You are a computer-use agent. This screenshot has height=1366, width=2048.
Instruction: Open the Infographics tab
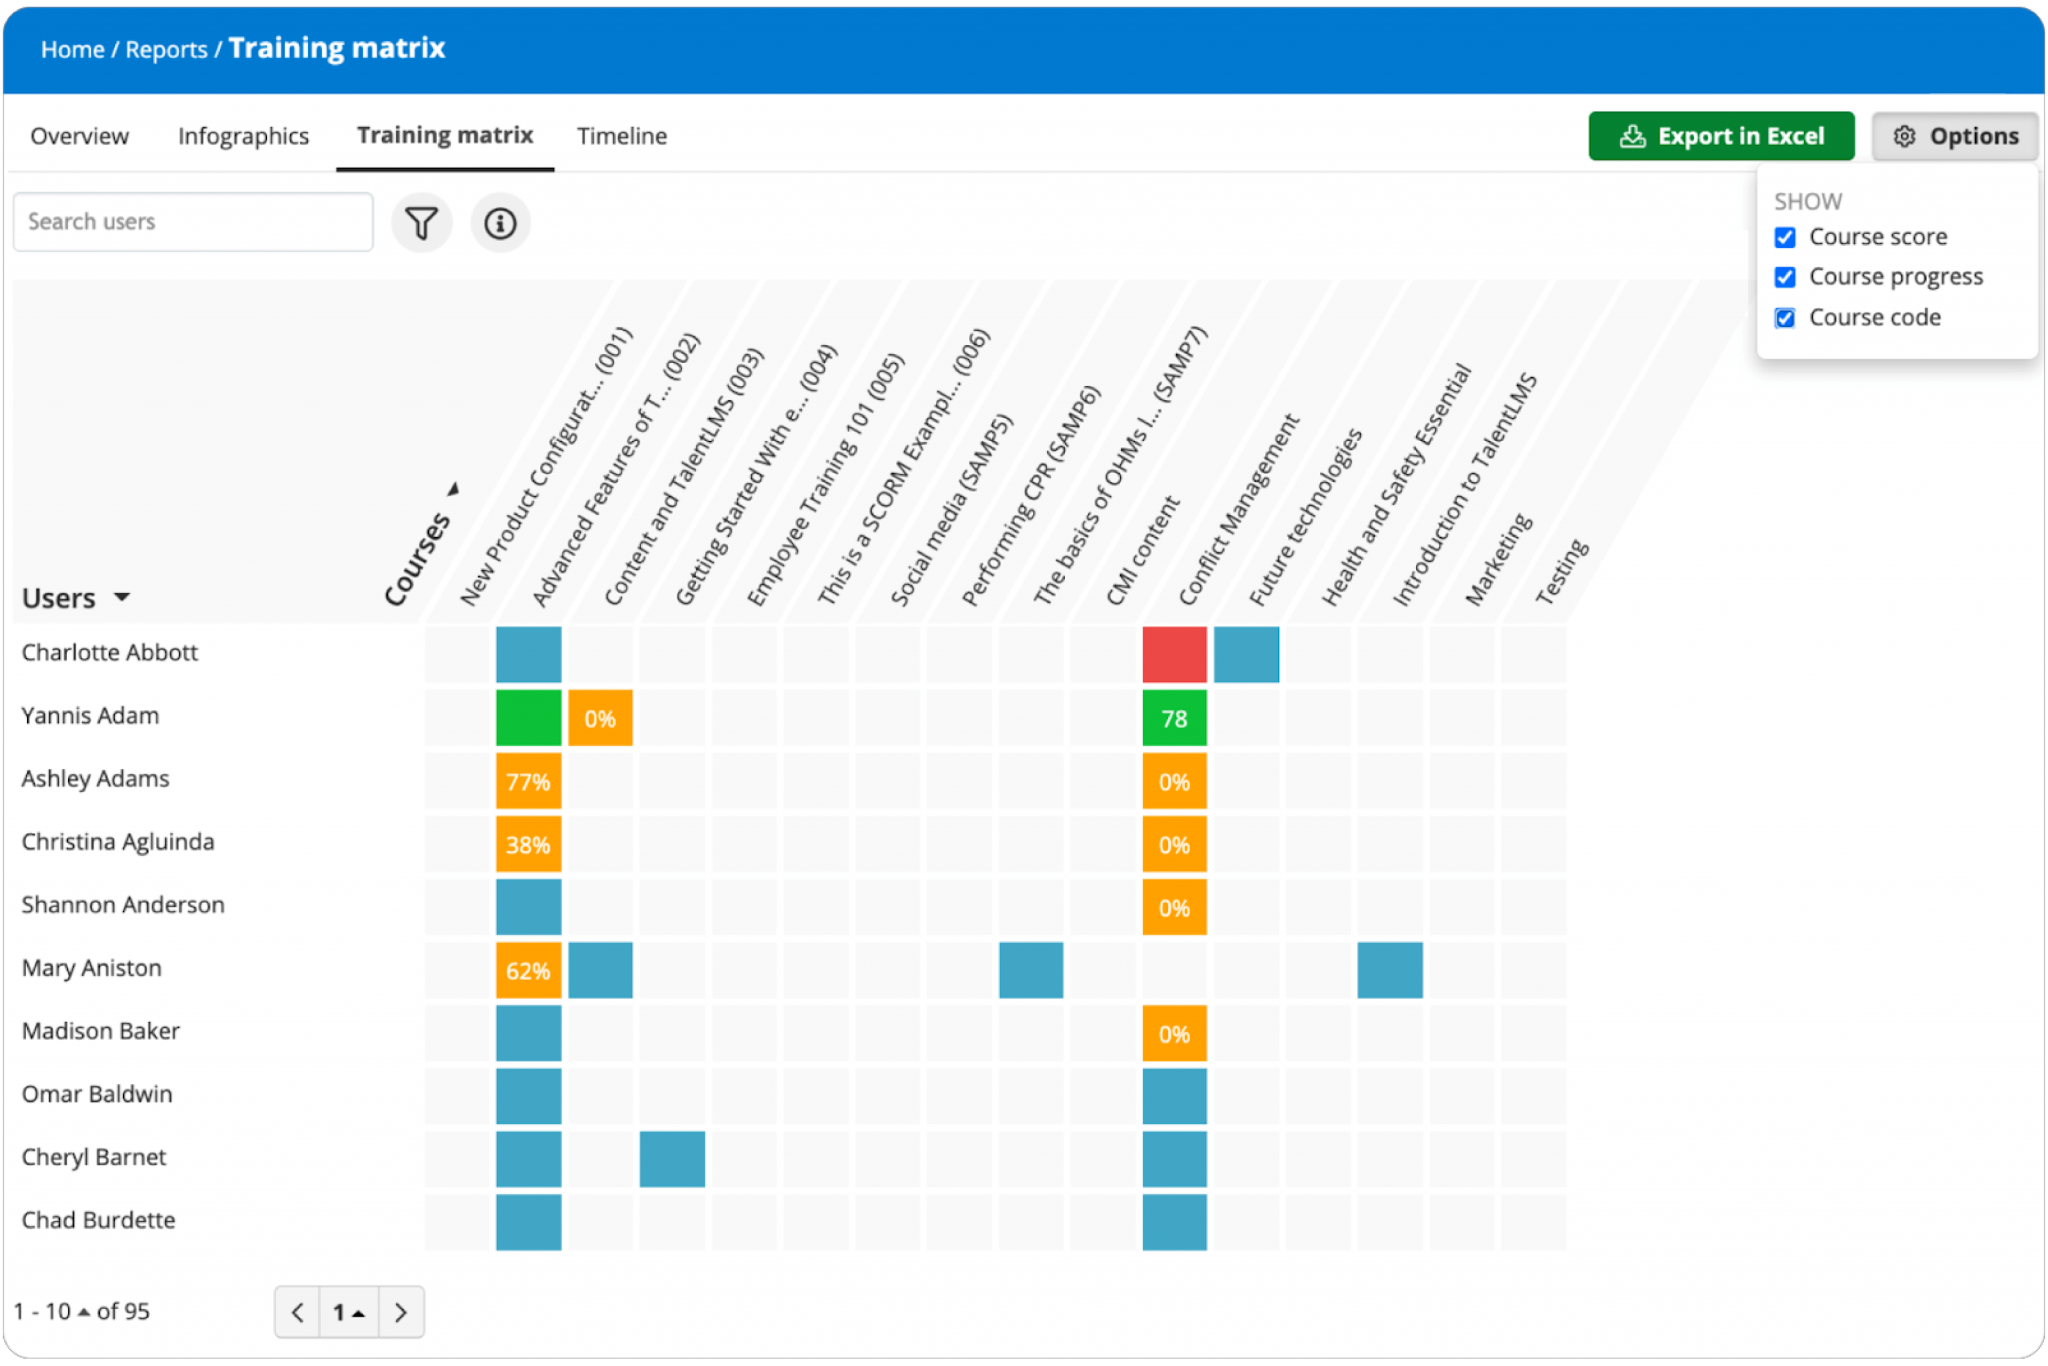coord(243,136)
